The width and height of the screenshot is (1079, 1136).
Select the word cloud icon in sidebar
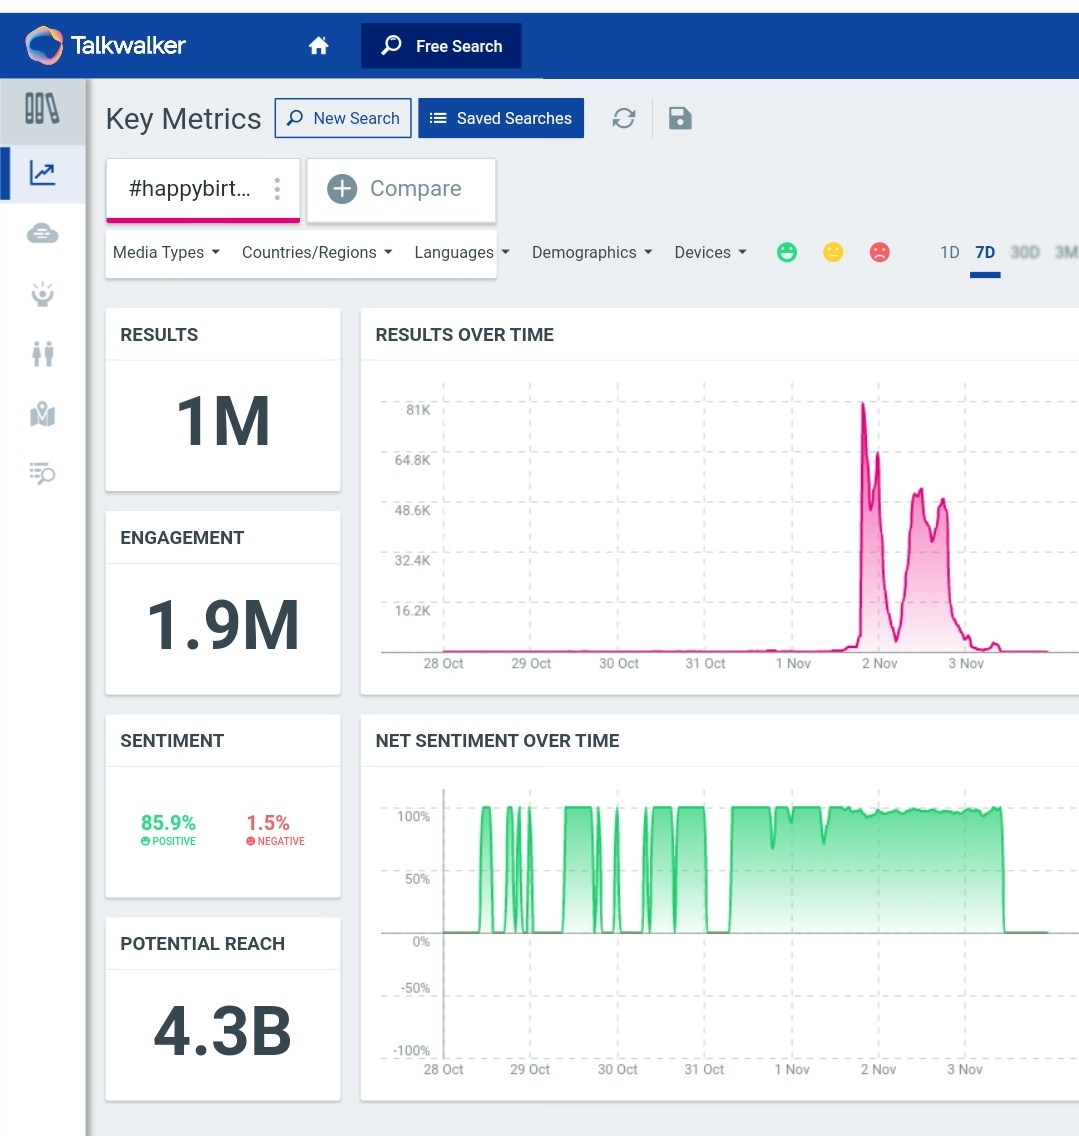click(41, 233)
